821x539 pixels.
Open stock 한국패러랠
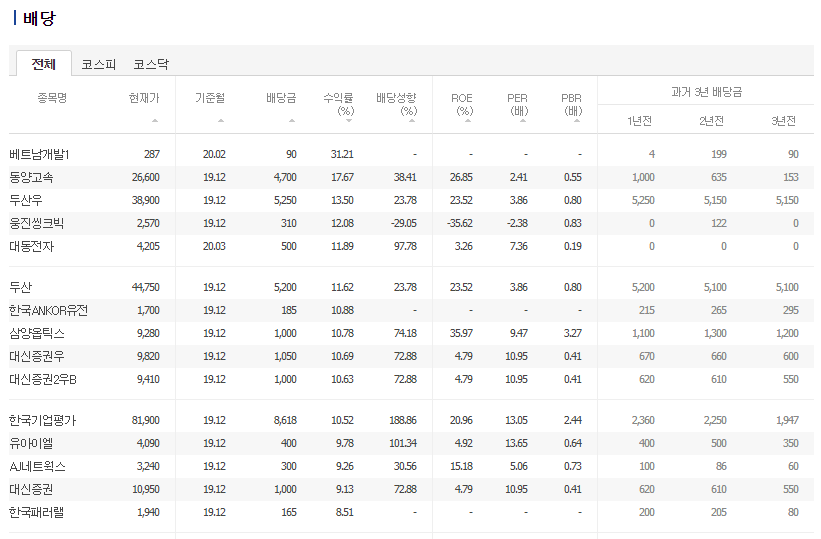tap(37, 513)
